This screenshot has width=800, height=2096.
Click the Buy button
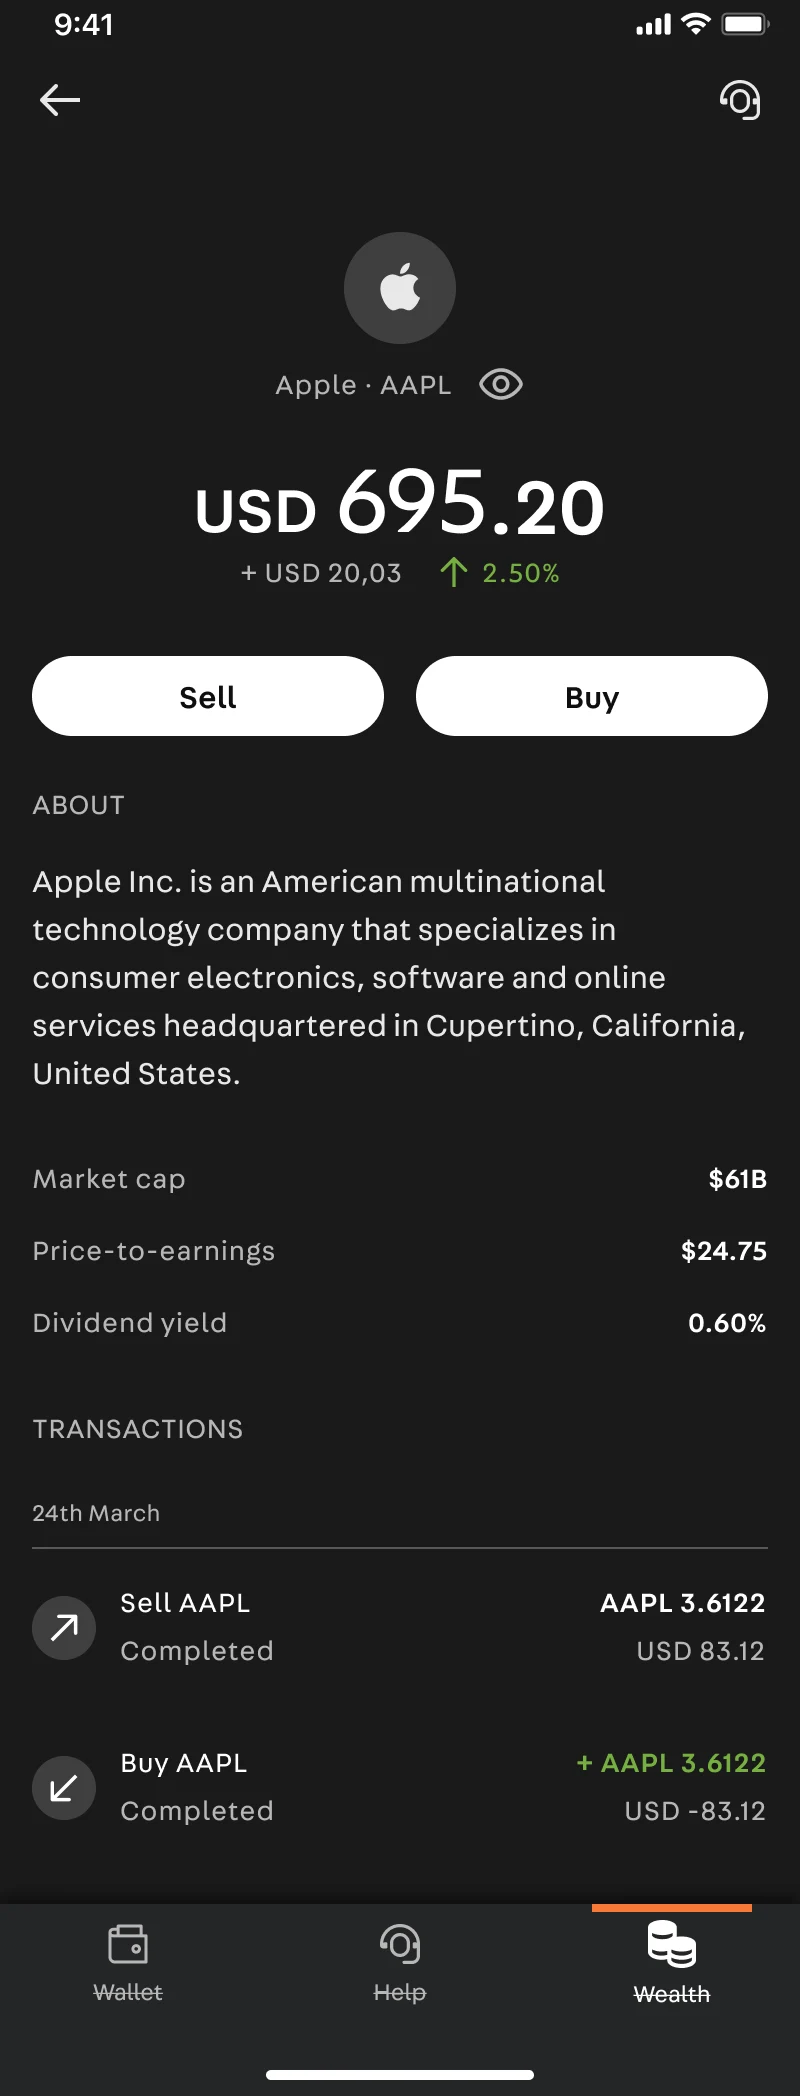tap(592, 696)
